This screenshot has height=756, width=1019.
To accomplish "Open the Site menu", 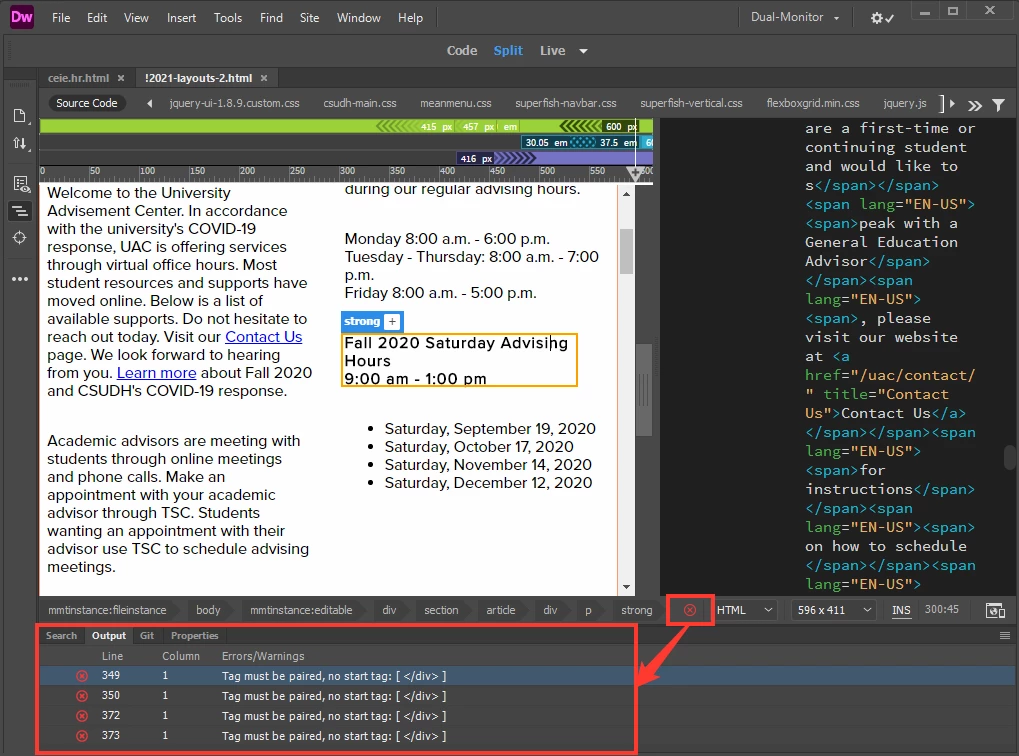I will (x=309, y=18).
